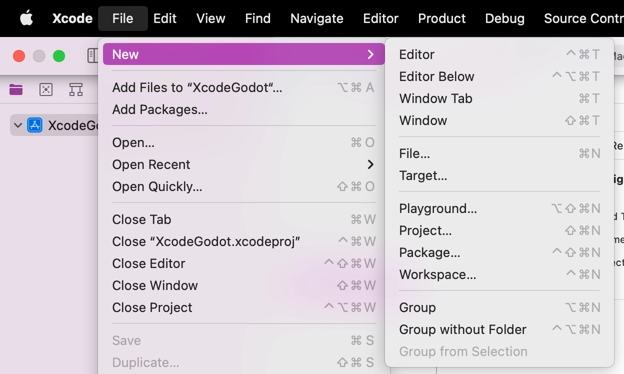The height and width of the screenshot is (374, 624).
Task: Choose Close Editor menu item
Action: coord(244,263)
